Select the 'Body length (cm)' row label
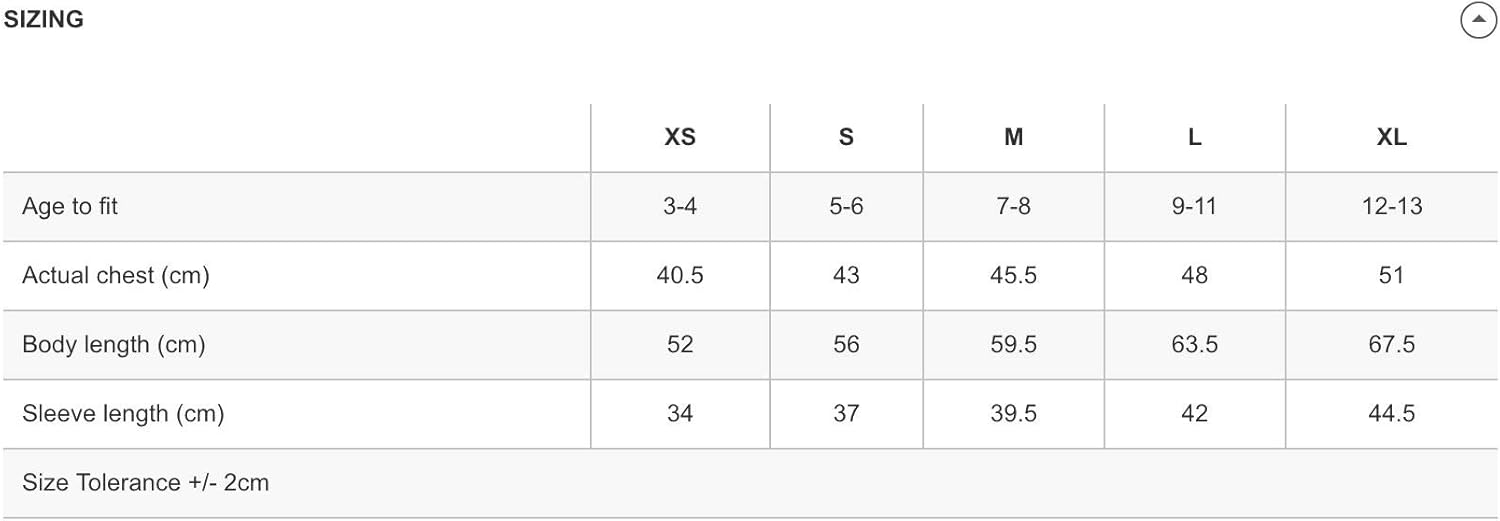 [114, 345]
